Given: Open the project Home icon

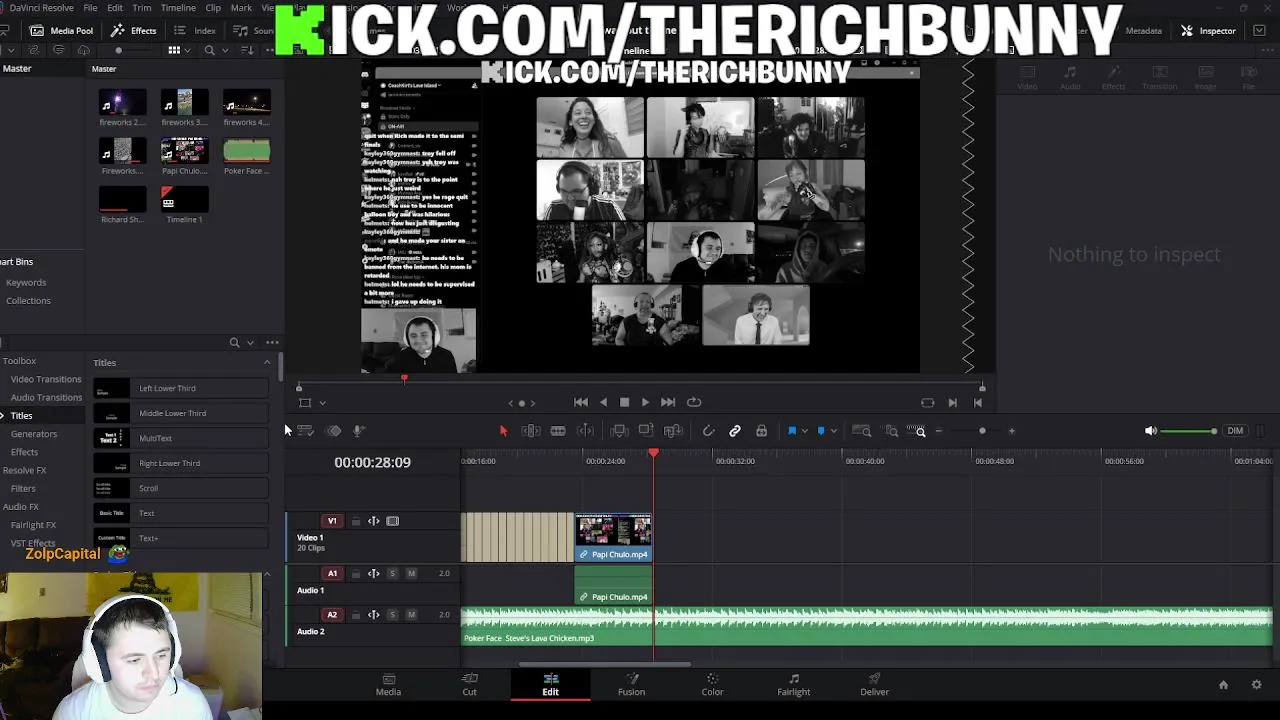Looking at the screenshot, I should coord(1223,685).
